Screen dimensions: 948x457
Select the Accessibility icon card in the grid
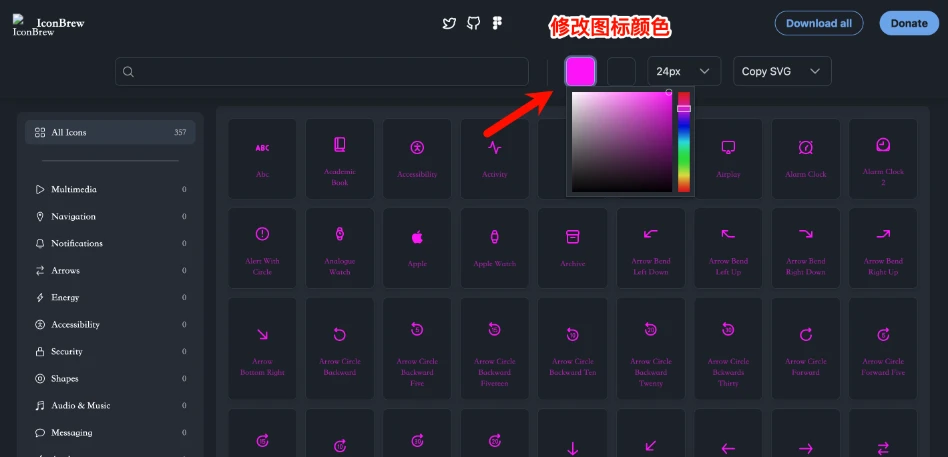pyautogui.click(x=417, y=158)
